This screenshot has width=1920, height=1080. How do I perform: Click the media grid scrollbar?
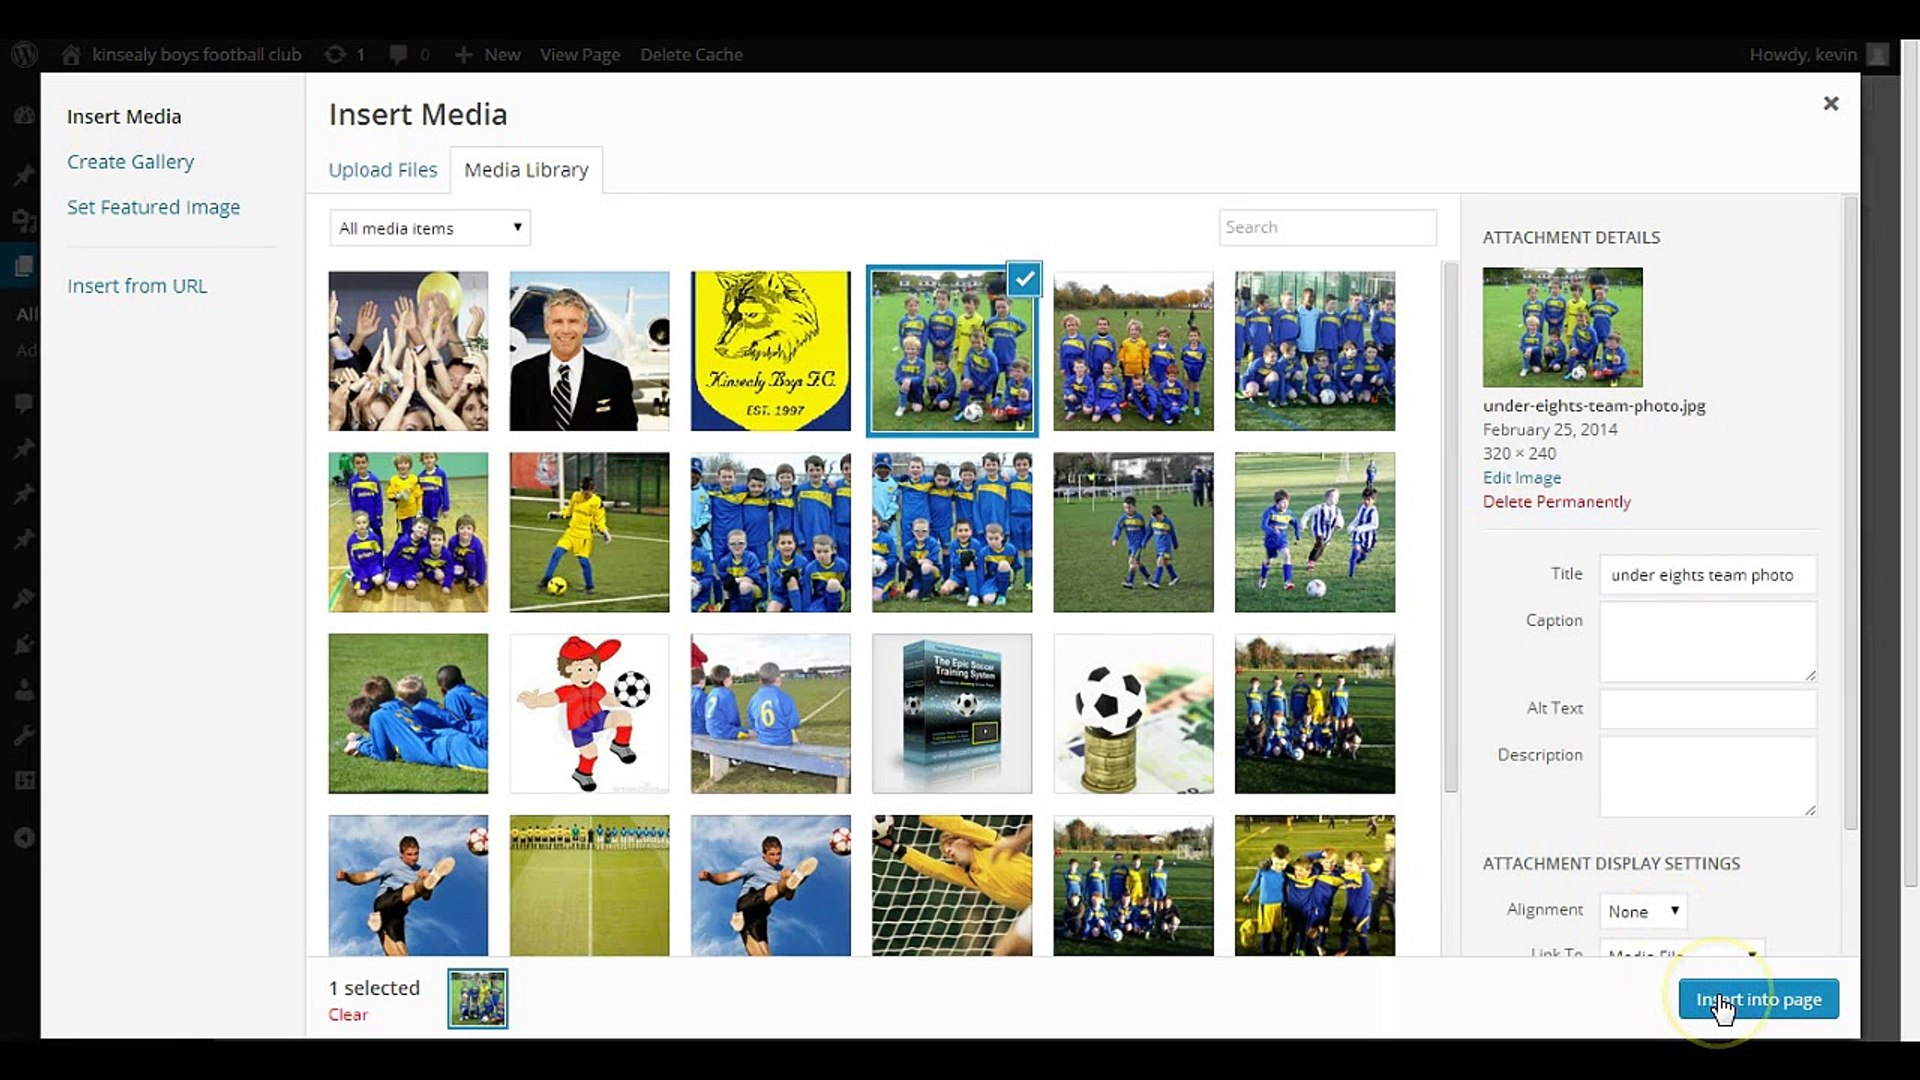pos(1450,527)
